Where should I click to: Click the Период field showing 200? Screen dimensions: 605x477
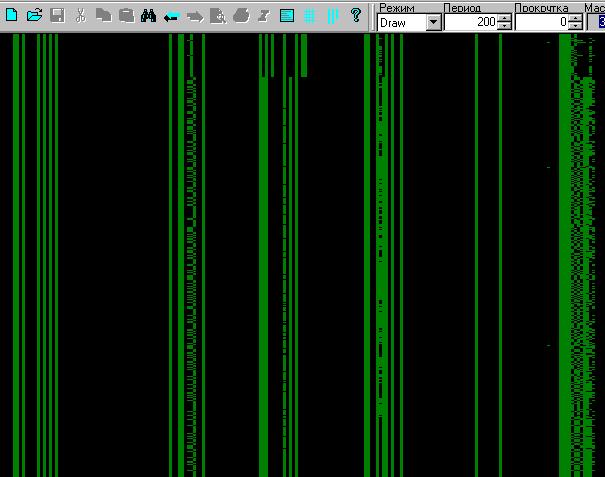(x=471, y=22)
